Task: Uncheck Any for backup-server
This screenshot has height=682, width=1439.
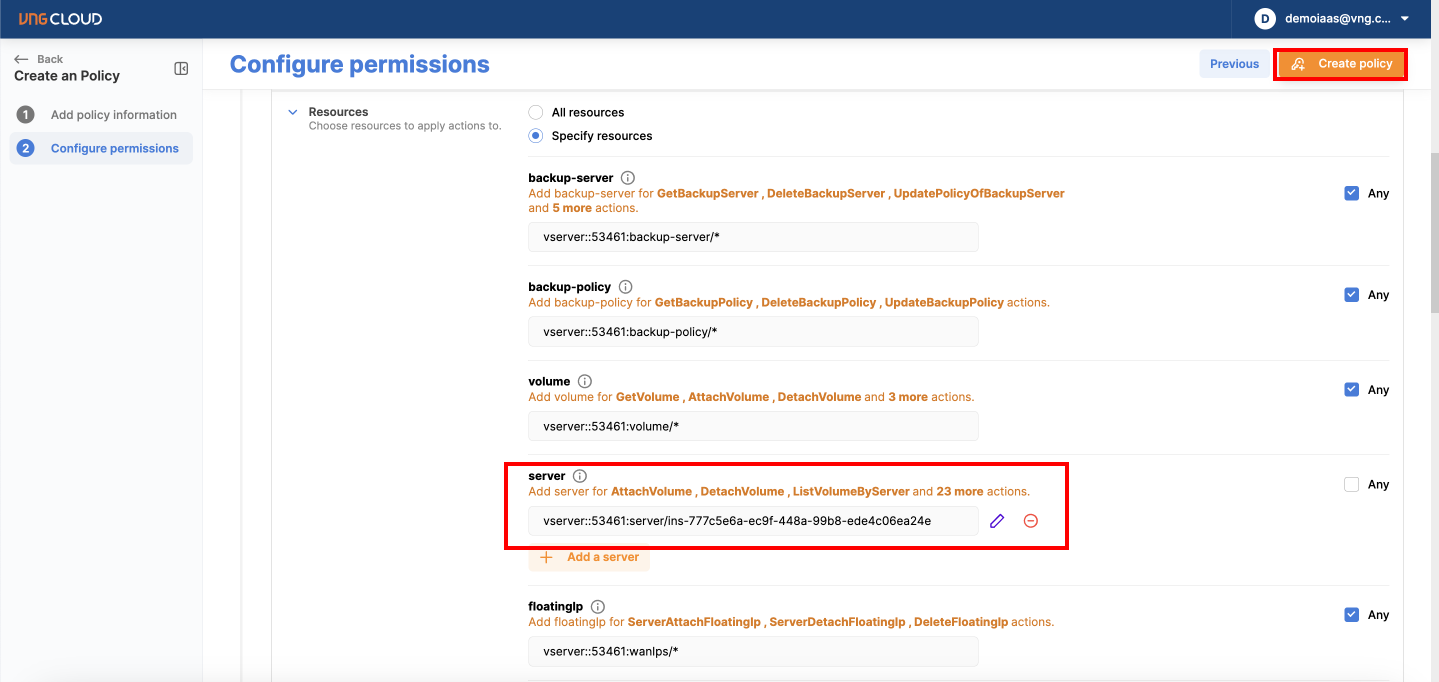Action: click(1351, 194)
